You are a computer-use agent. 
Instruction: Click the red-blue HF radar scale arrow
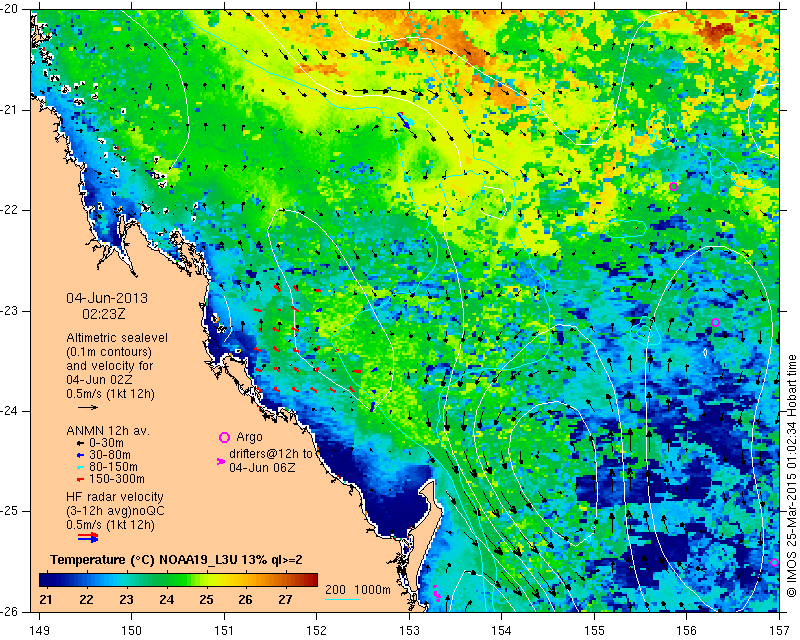88,537
